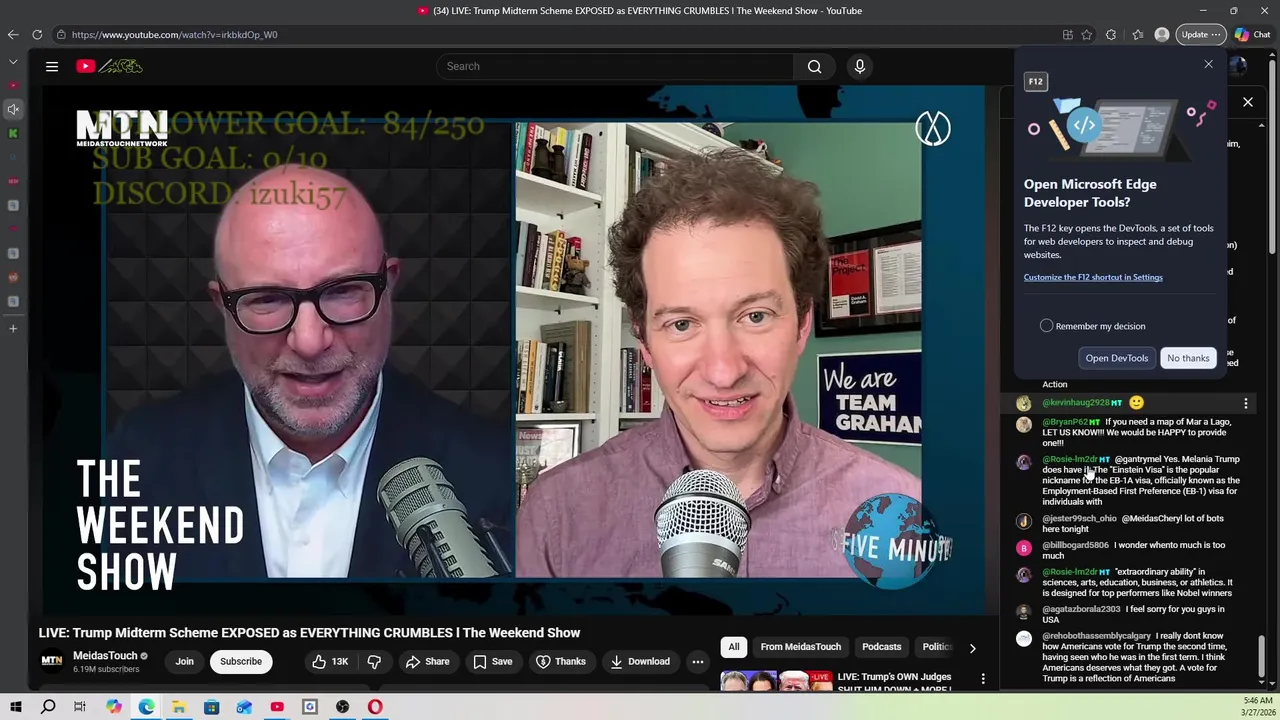
Task: Open the YouTube hamburger guide menu
Action: 52,66
